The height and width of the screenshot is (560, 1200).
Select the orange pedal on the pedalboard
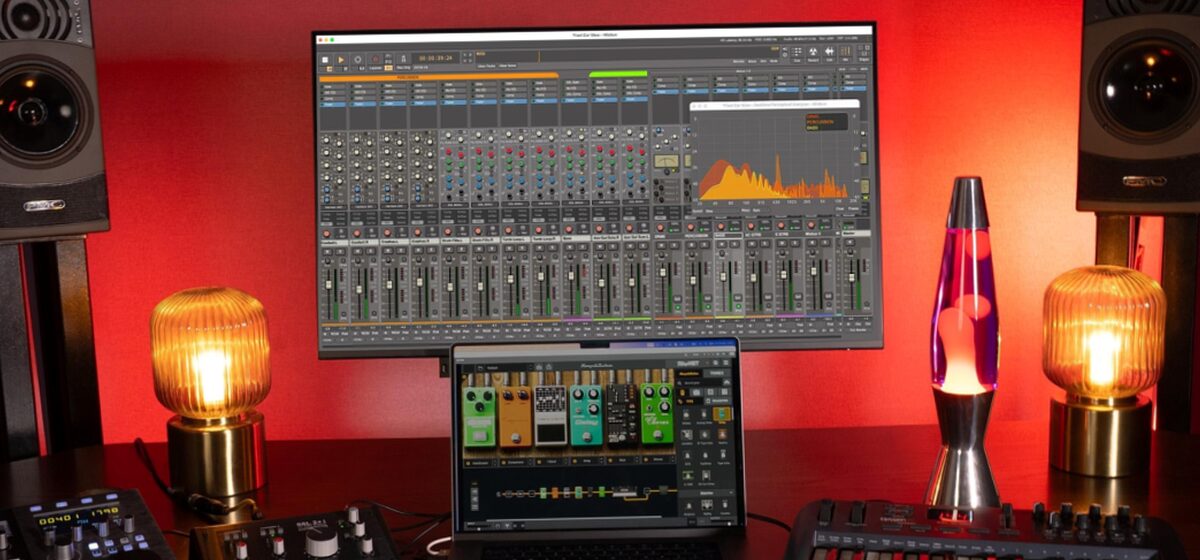[516, 416]
